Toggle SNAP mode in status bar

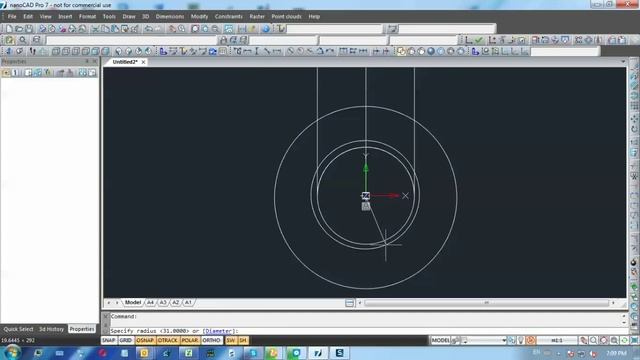pyautogui.click(x=109, y=340)
